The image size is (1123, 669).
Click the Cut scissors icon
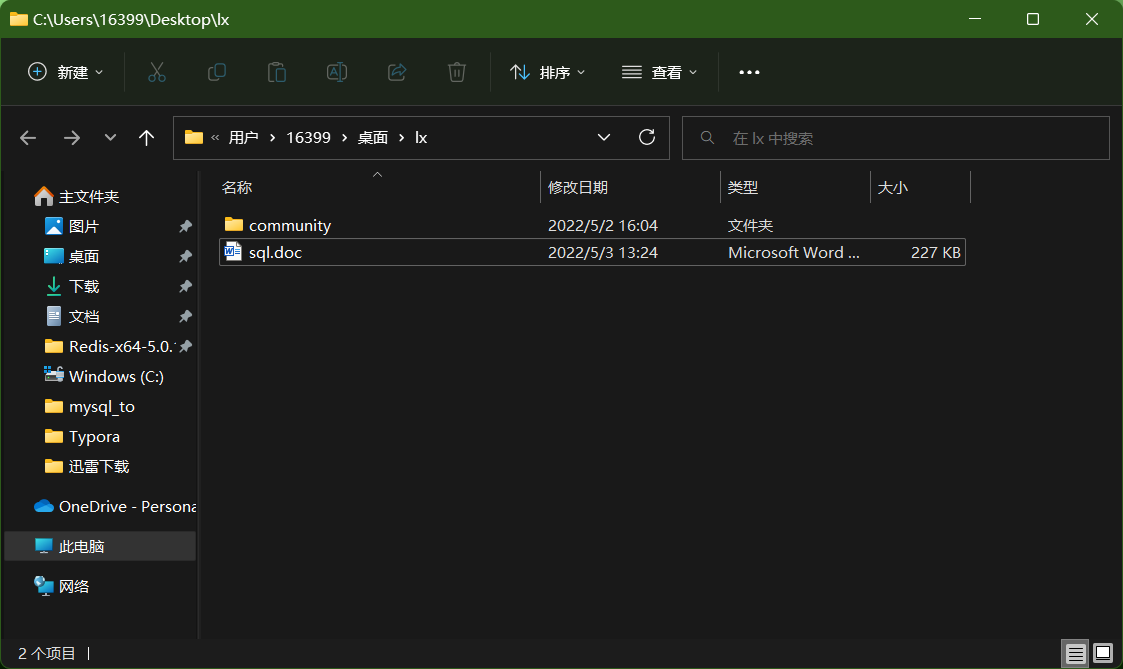[157, 72]
